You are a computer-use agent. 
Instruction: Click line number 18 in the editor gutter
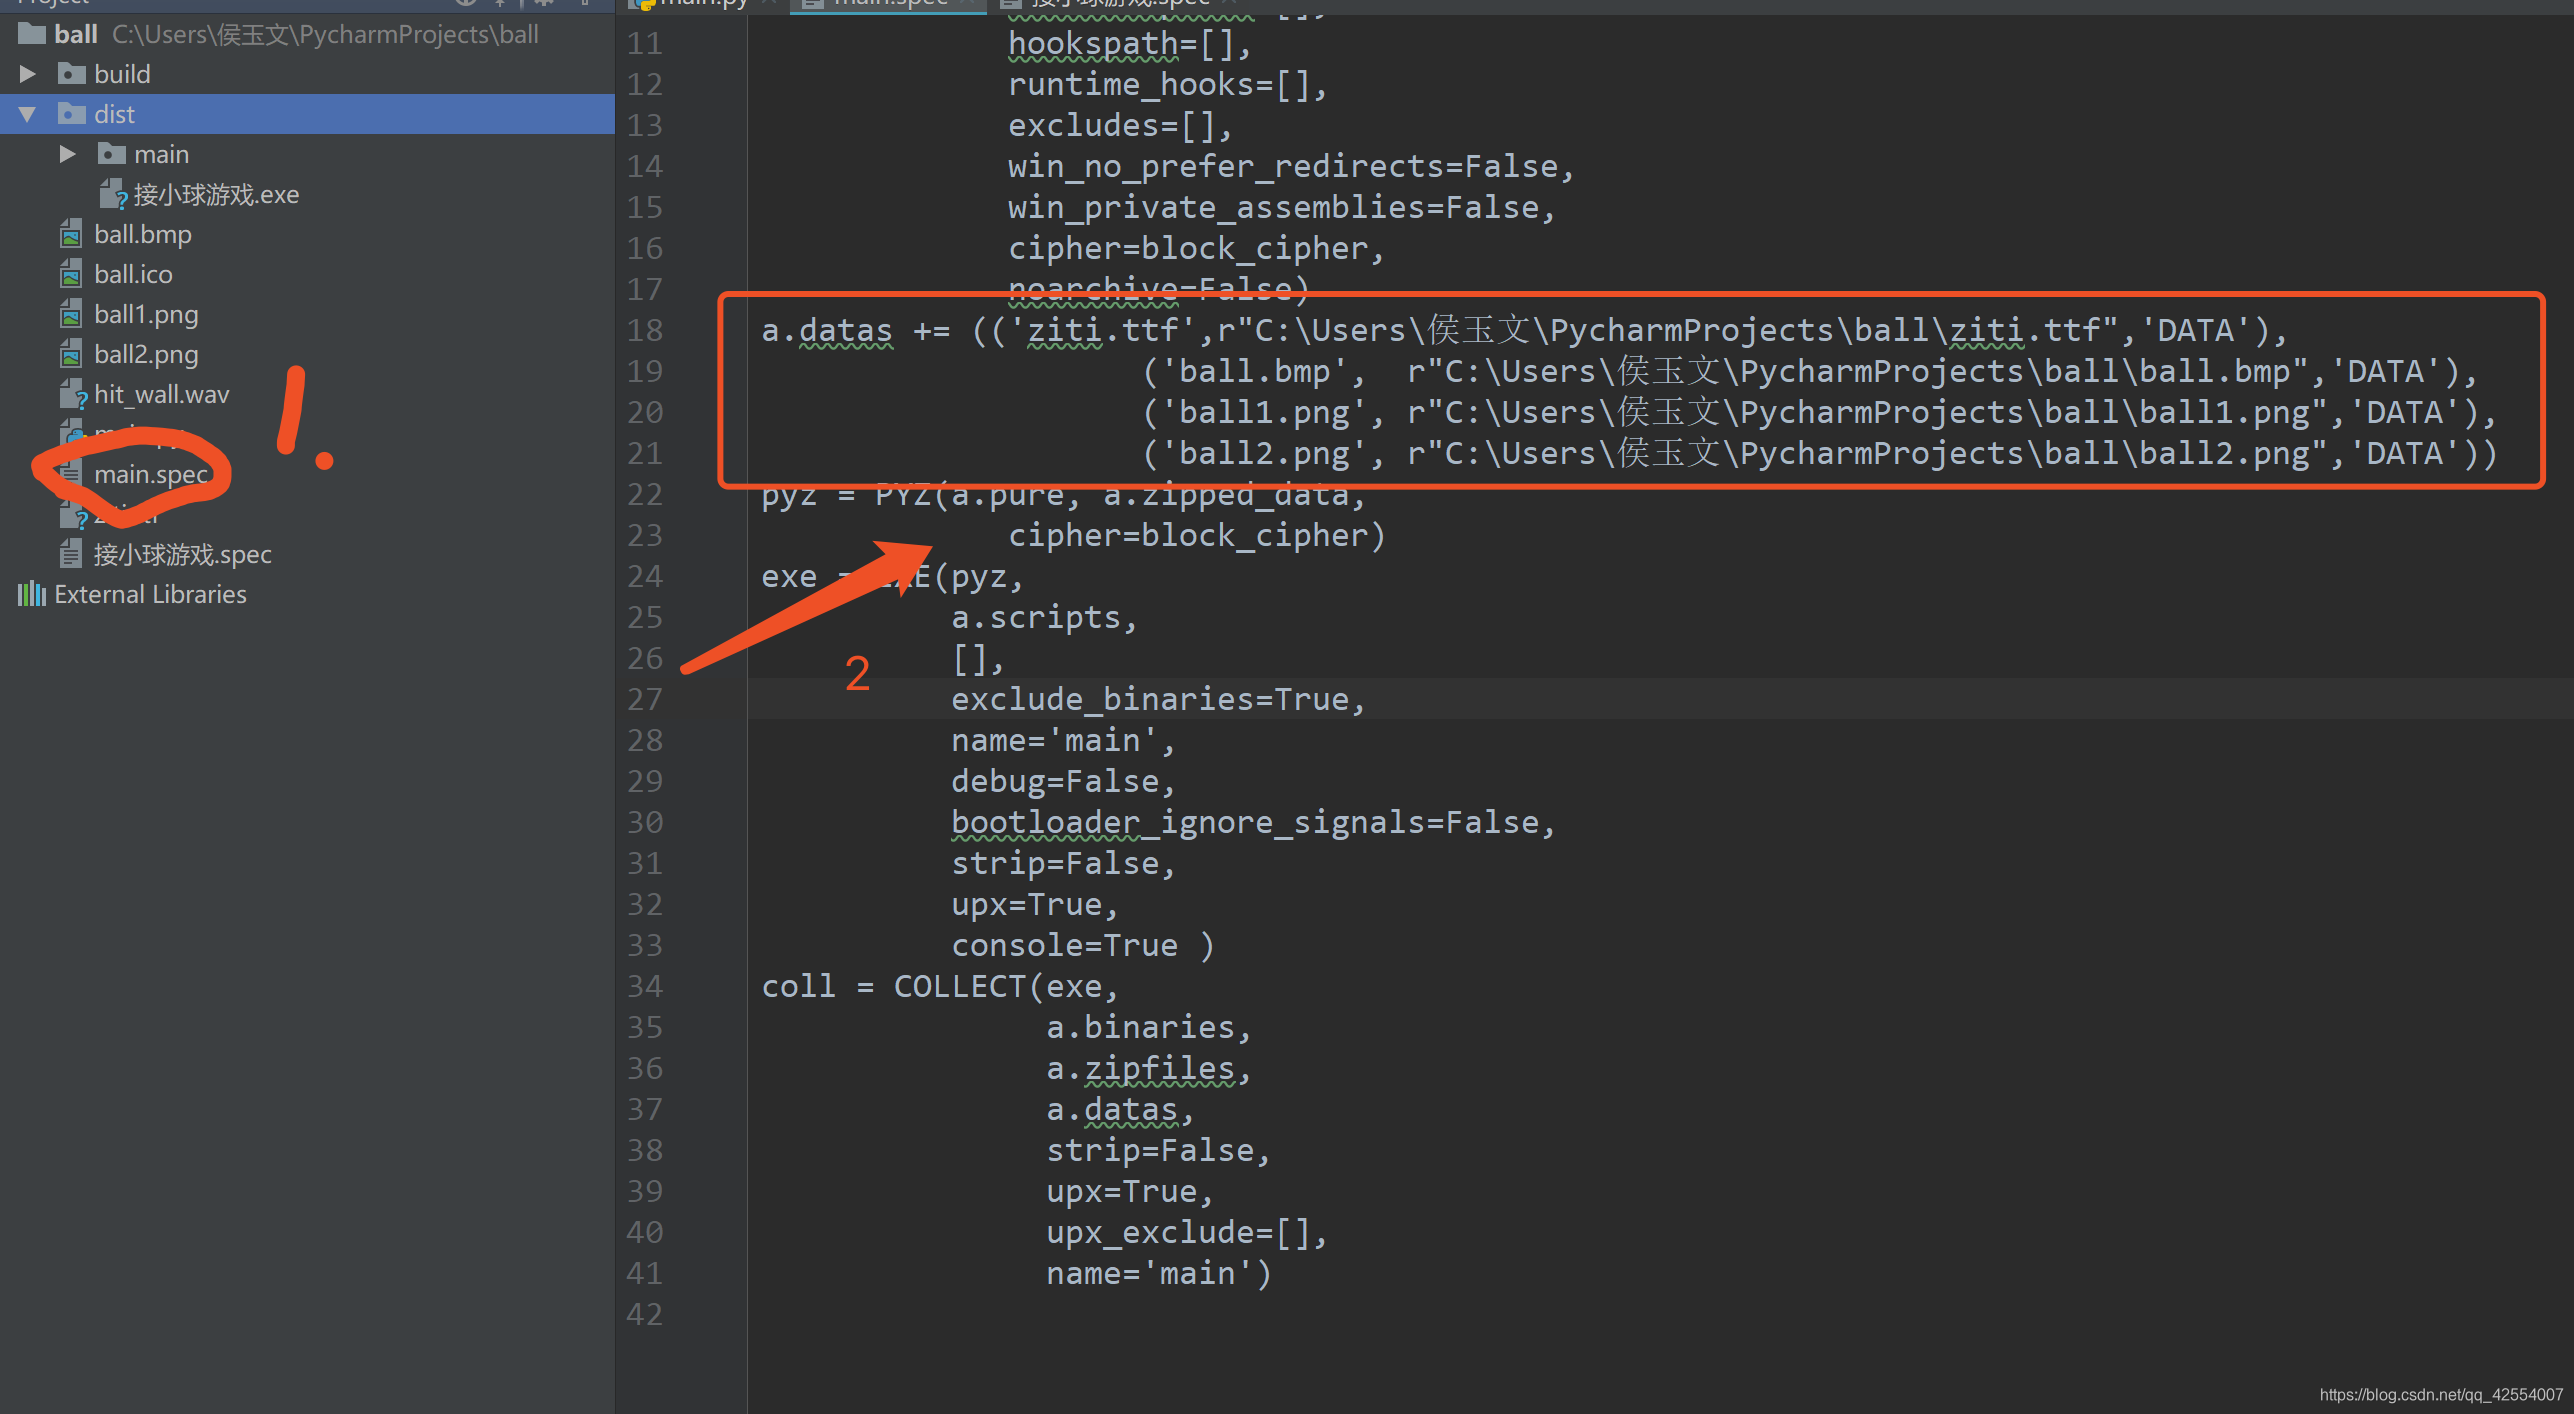pos(645,329)
